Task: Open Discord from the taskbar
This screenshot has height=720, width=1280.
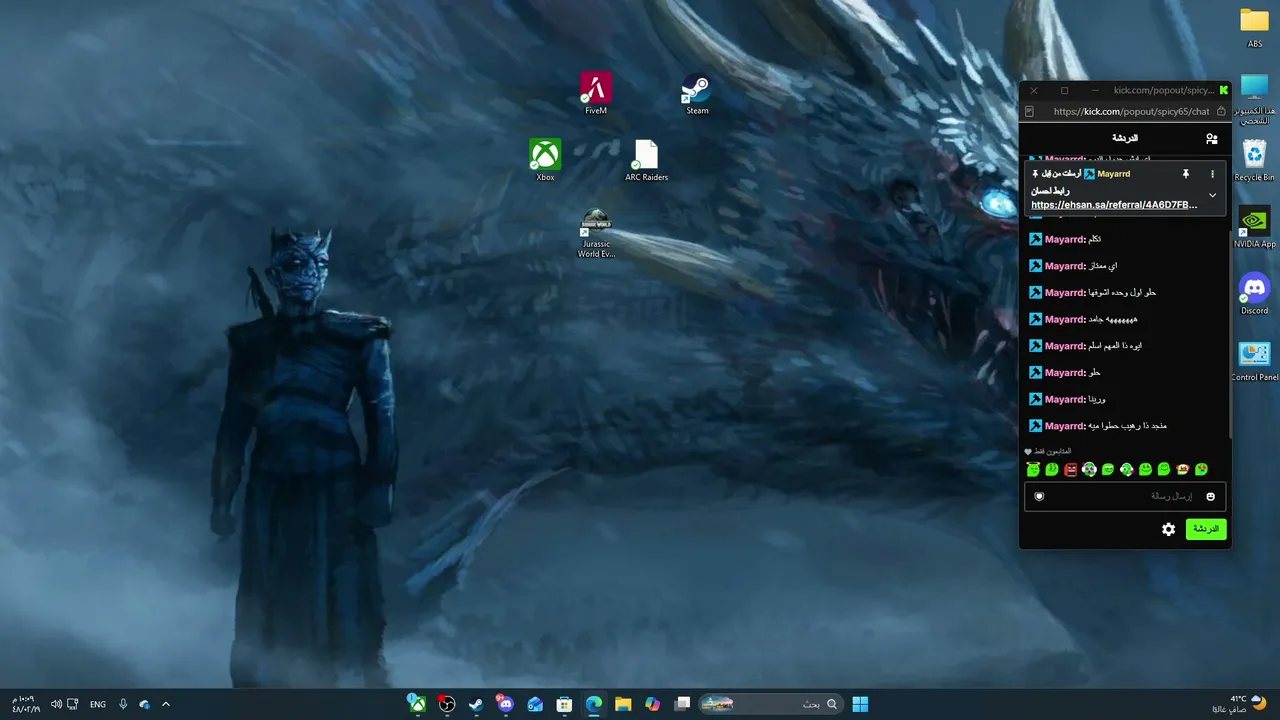Action: [505, 704]
